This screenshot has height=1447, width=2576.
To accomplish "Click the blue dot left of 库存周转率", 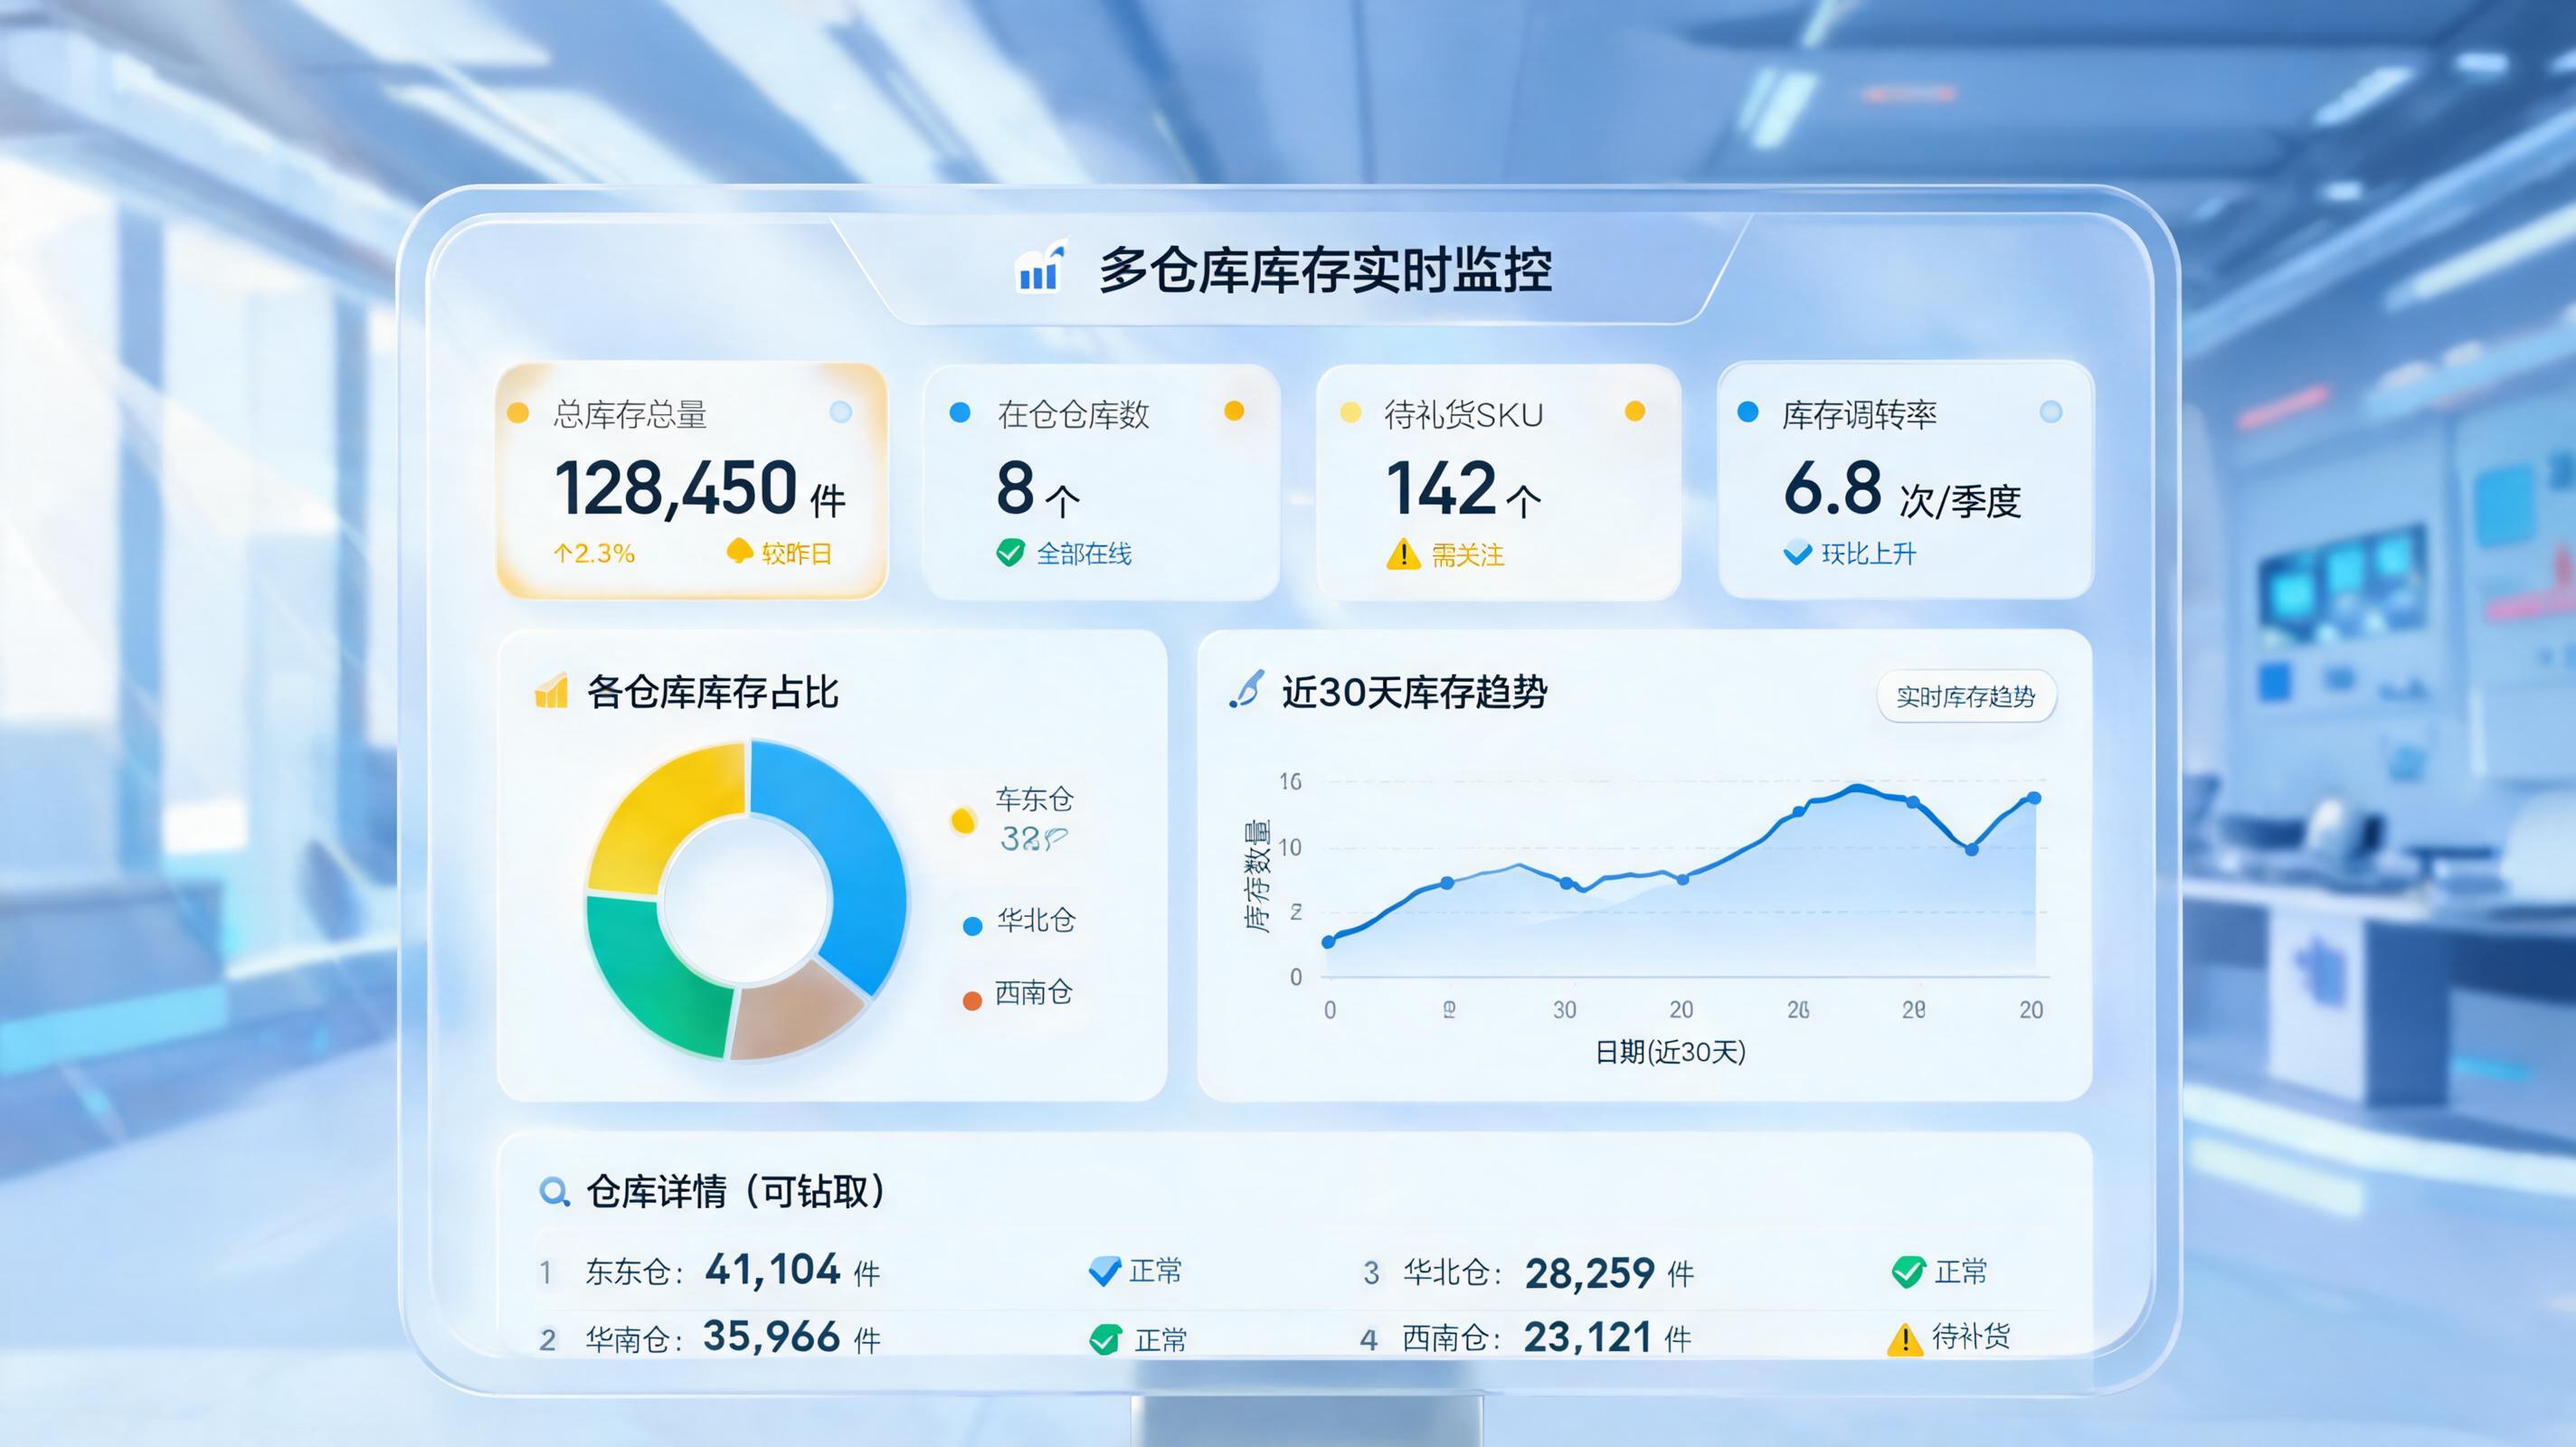I will (x=1748, y=411).
